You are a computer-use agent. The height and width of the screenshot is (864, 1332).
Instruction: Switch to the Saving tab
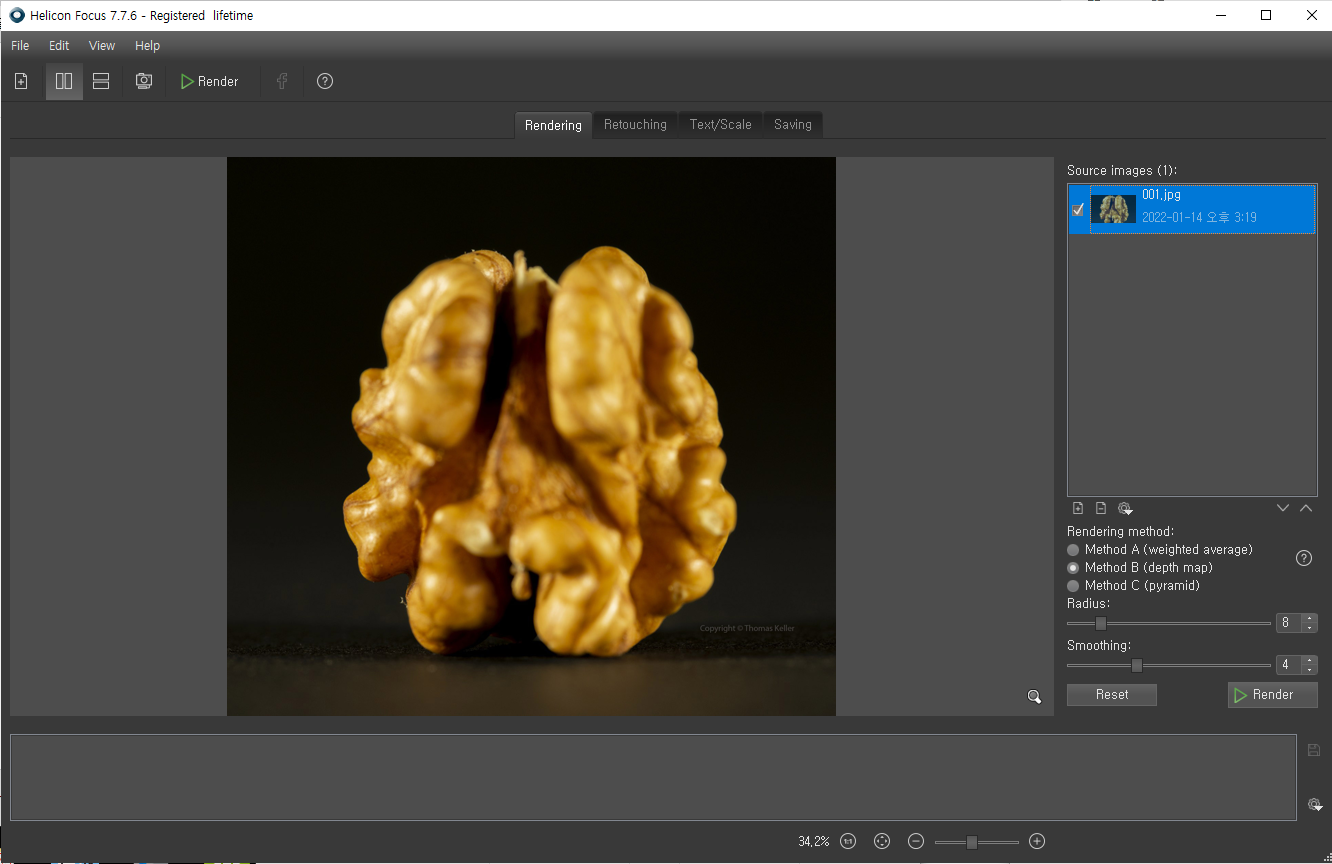[x=793, y=125]
